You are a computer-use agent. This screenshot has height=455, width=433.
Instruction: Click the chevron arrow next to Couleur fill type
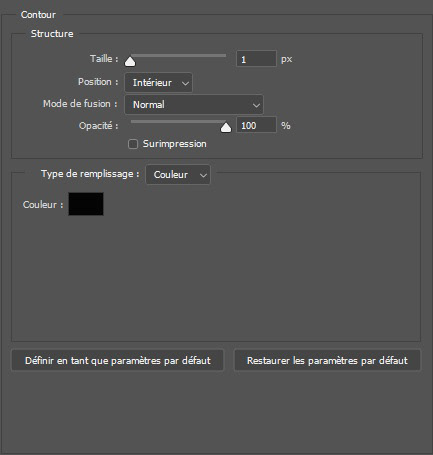click(x=203, y=175)
